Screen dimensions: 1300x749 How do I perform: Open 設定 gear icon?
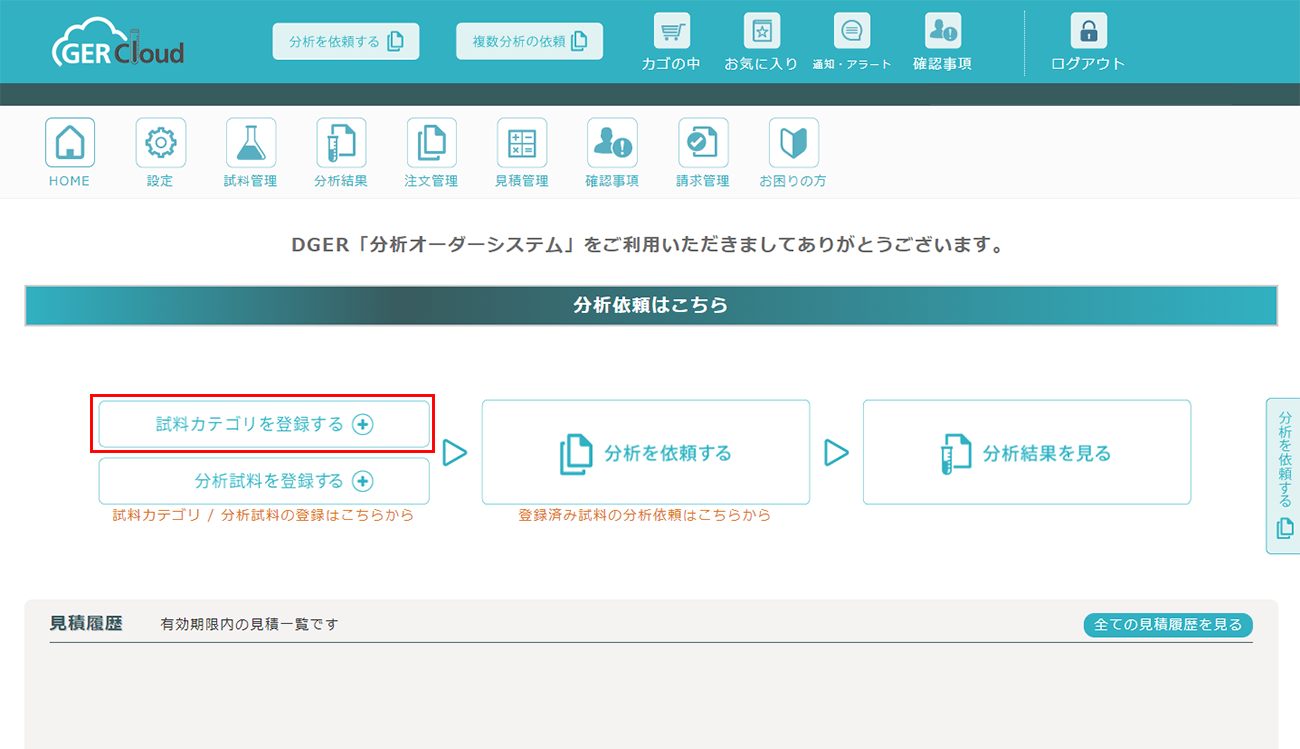tap(160, 142)
